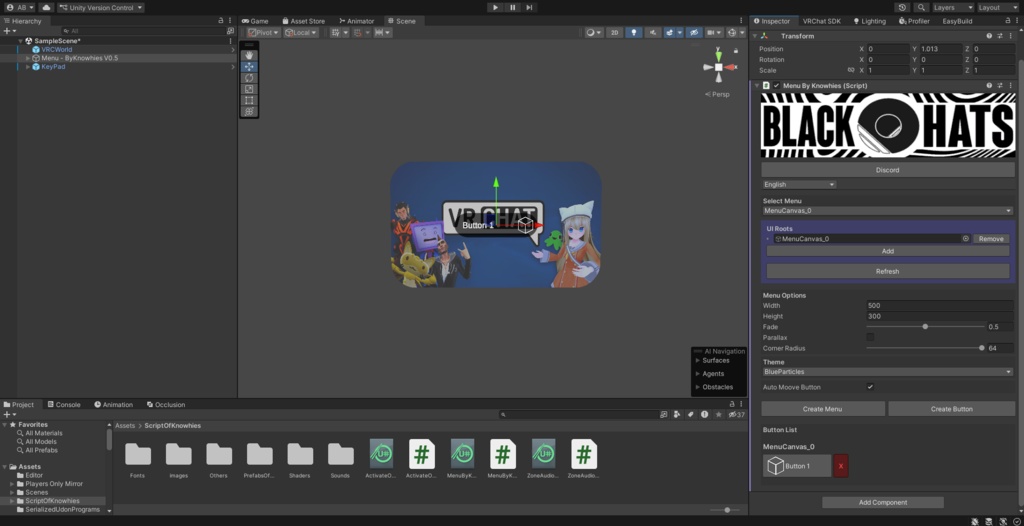Open the draw mode shading dropdown

pos(594,32)
